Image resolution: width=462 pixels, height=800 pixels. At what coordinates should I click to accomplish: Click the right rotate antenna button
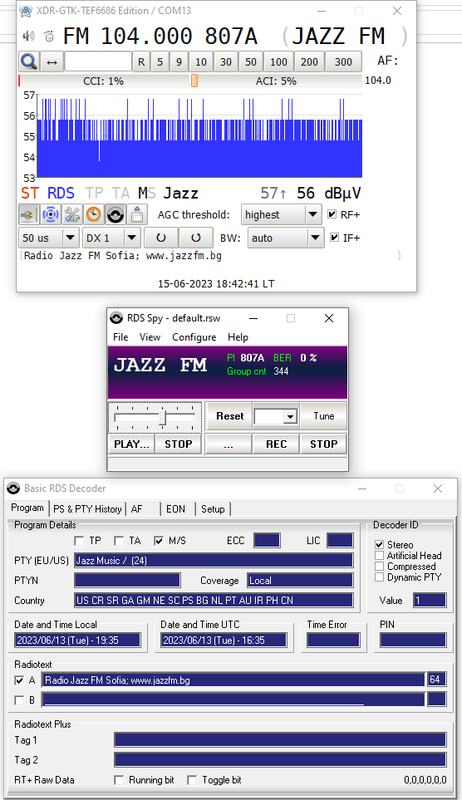pos(196,238)
